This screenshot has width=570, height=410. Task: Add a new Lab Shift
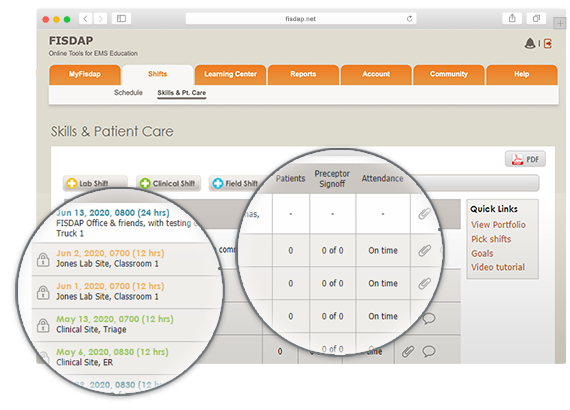(95, 183)
